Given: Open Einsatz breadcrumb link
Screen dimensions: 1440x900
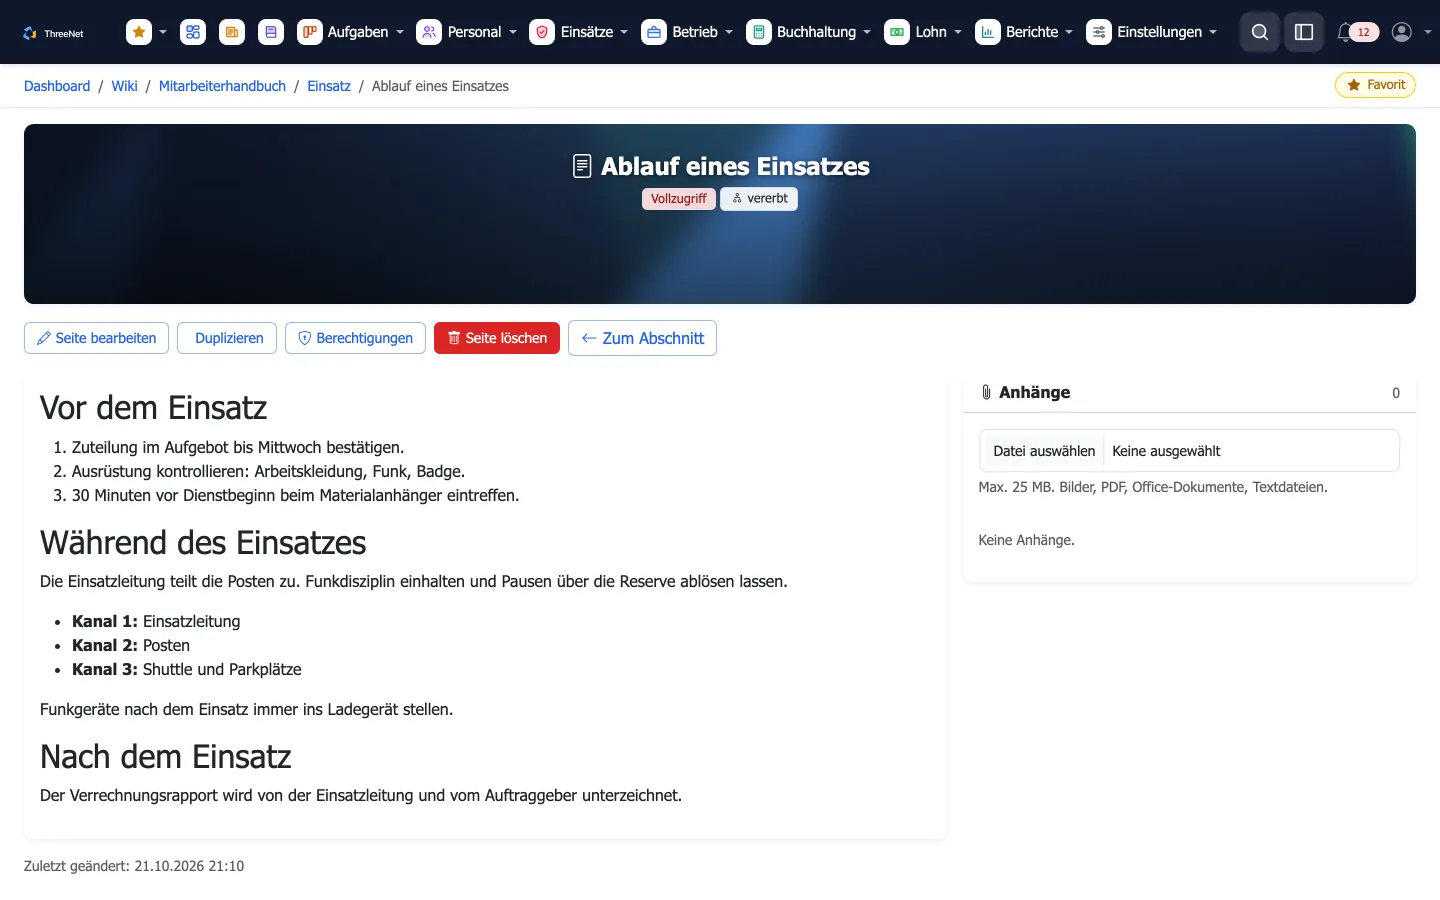Looking at the screenshot, I should [329, 86].
